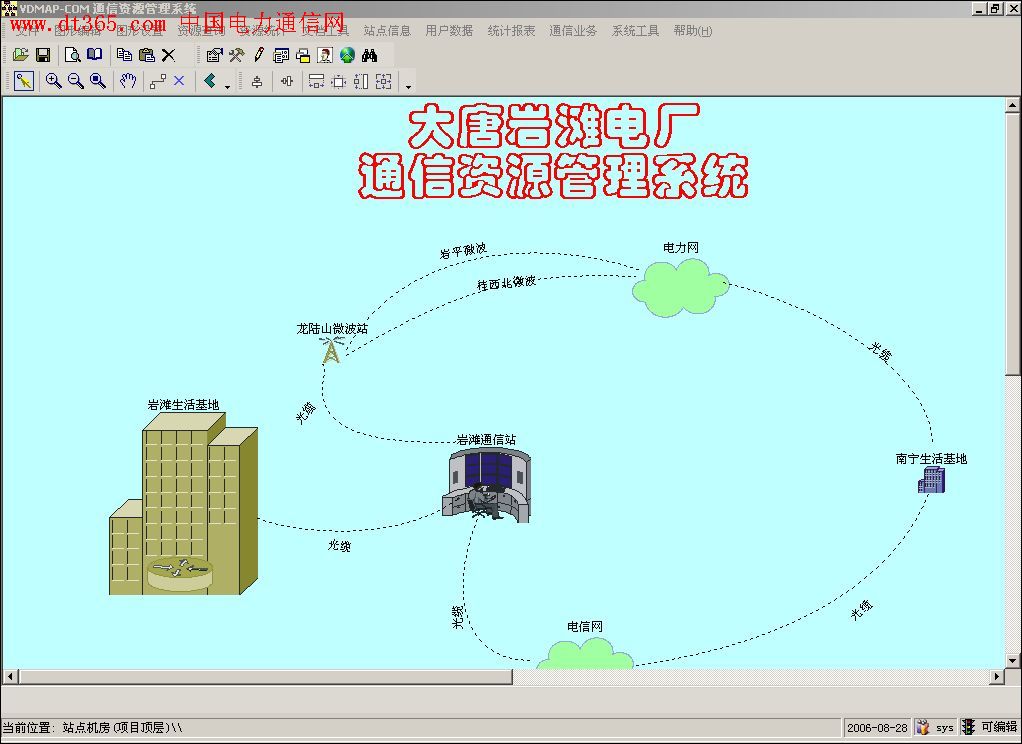Click the binoculars search icon
Viewport: 1022px width, 744px height.
[x=369, y=55]
